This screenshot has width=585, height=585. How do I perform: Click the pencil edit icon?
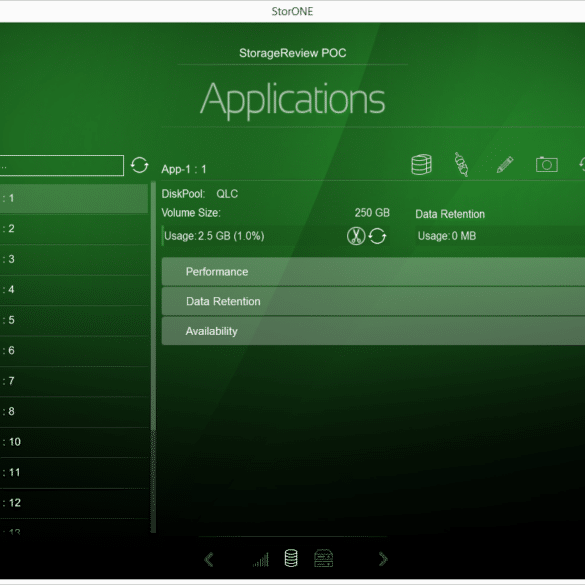point(505,165)
